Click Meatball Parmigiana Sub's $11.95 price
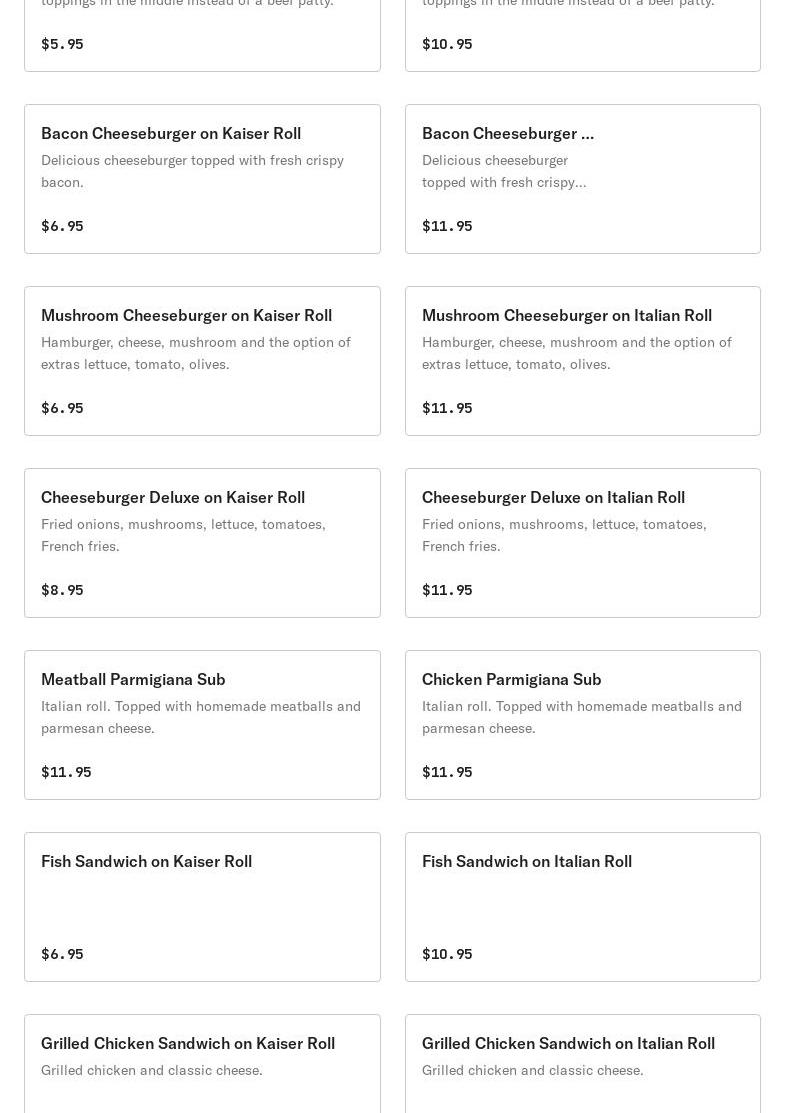This screenshot has width=785, height=1113. point(66,772)
